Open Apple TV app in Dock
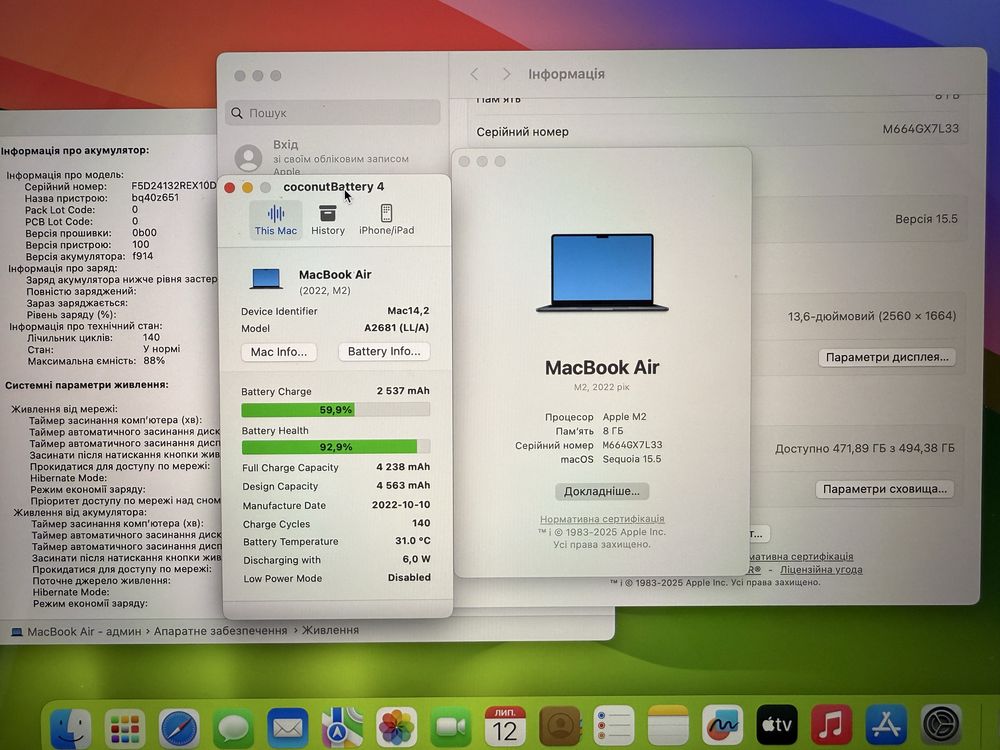1000x750 pixels. tap(777, 724)
